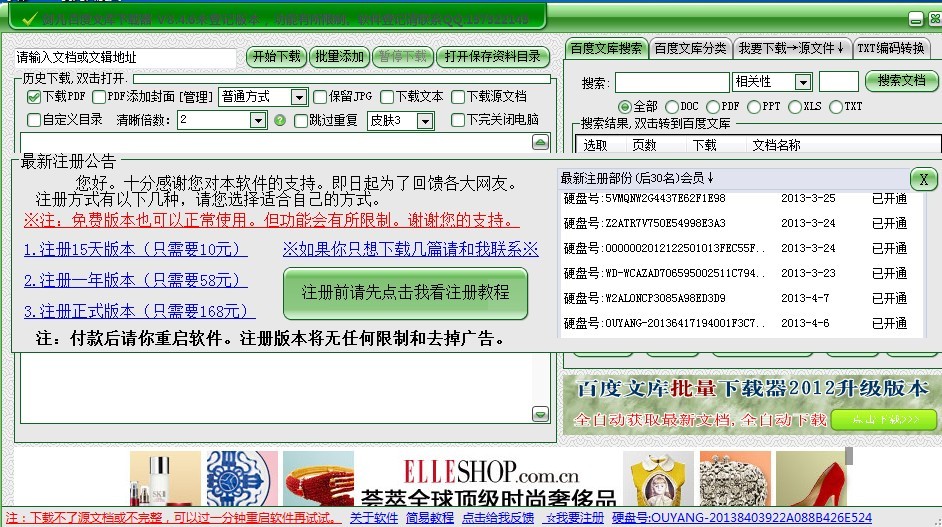The width and height of the screenshot is (942, 527).
Task: Enable PDF添加封面 checkbox
Action: tap(99, 97)
